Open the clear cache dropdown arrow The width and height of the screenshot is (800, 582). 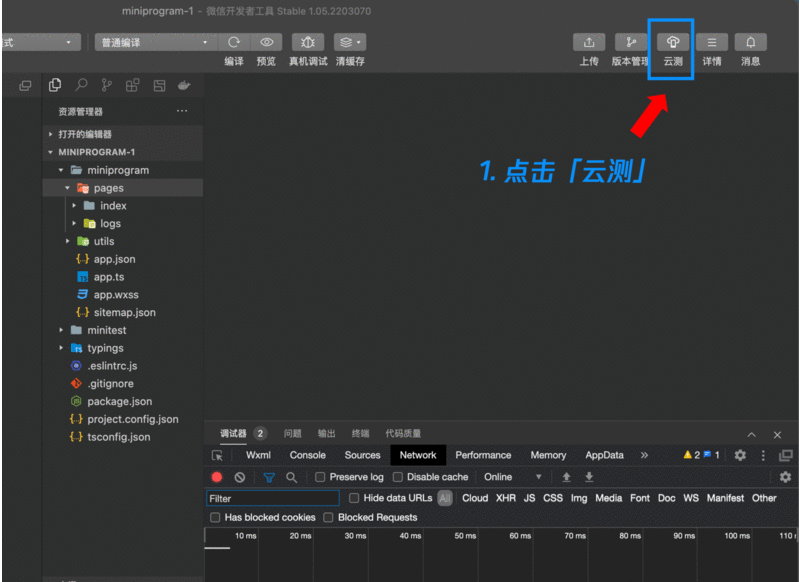click(359, 42)
